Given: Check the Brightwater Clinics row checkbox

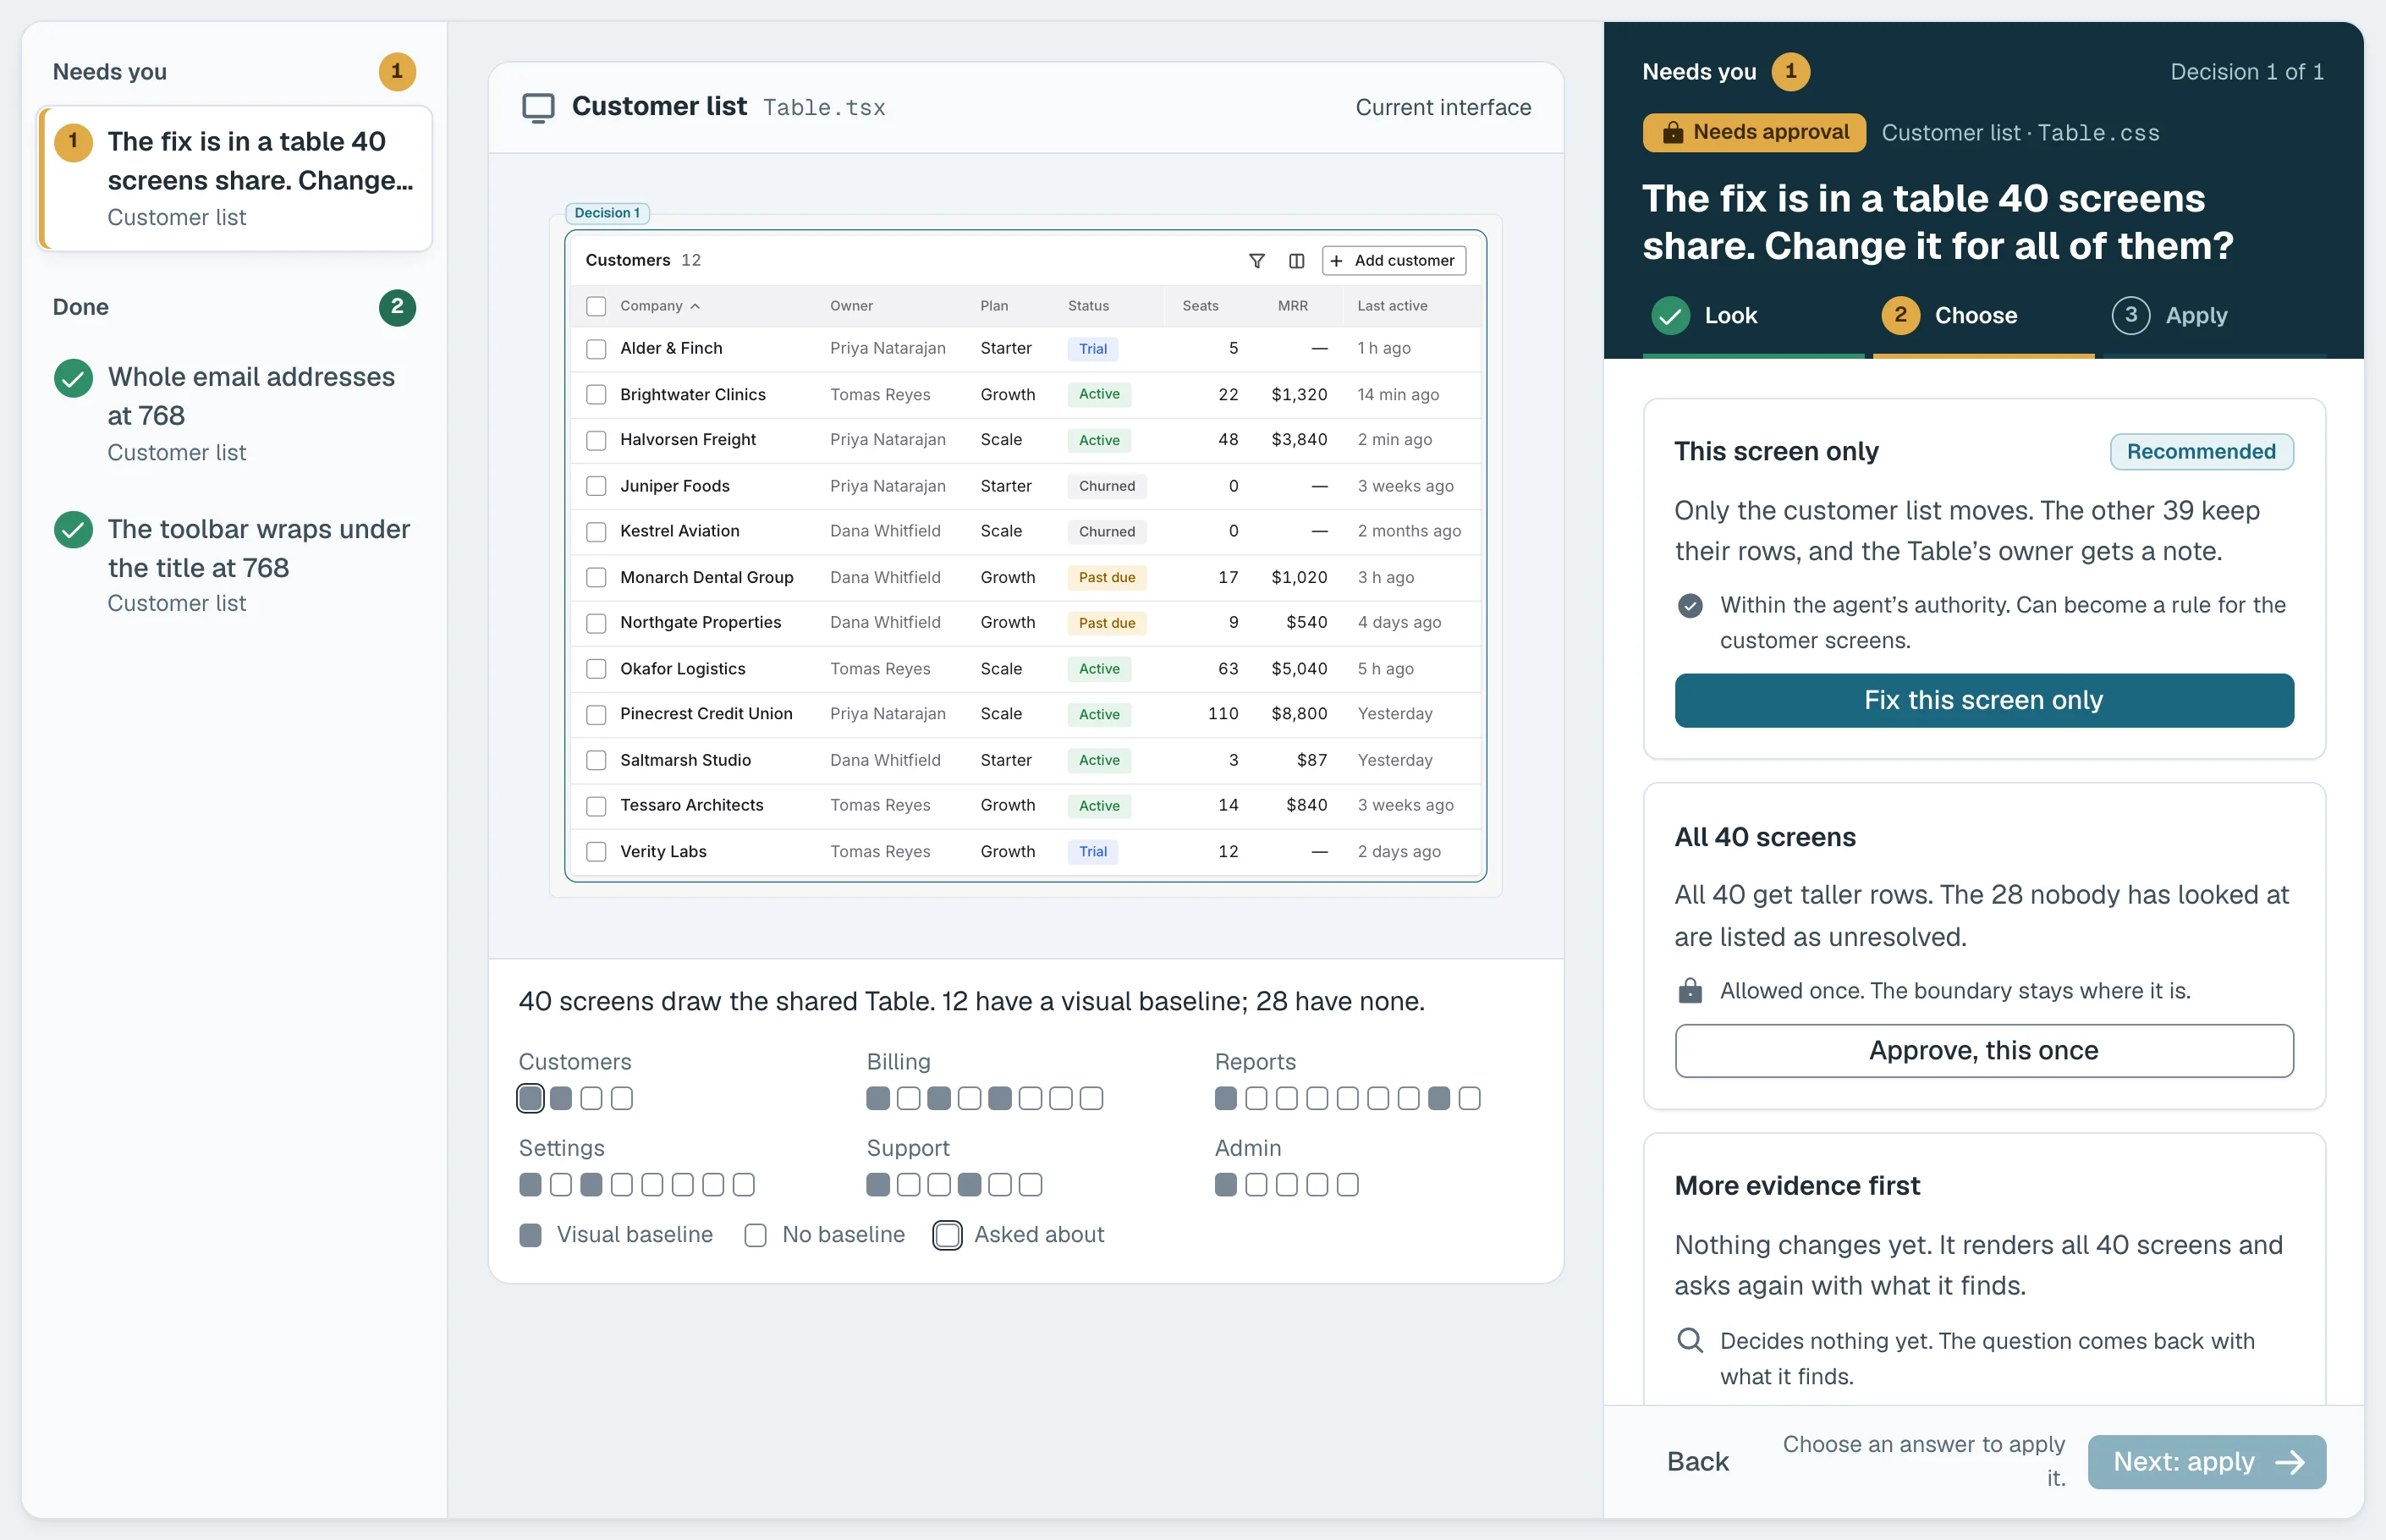Looking at the screenshot, I should point(596,395).
